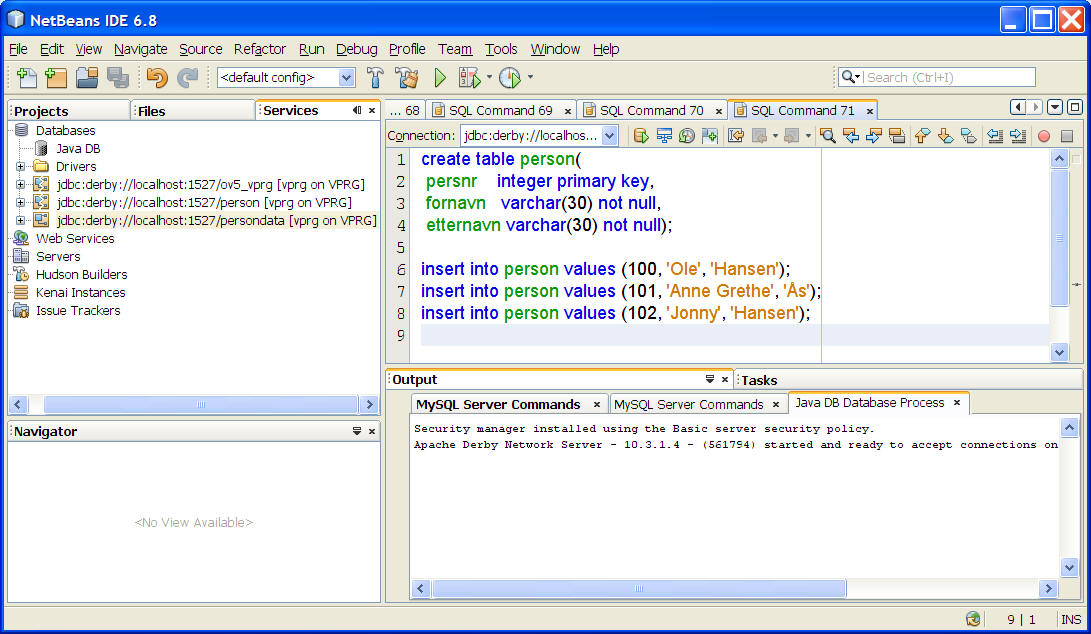Jump to Next Bookmark icon
Image resolution: width=1091 pixels, height=634 pixels.
[945, 136]
